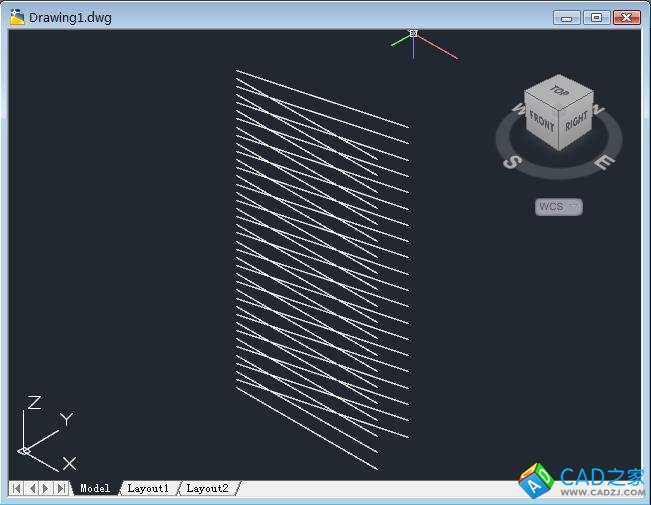This screenshot has height=505, width=651.
Task: Switch to the Layout1 tab
Action: point(148,488)
